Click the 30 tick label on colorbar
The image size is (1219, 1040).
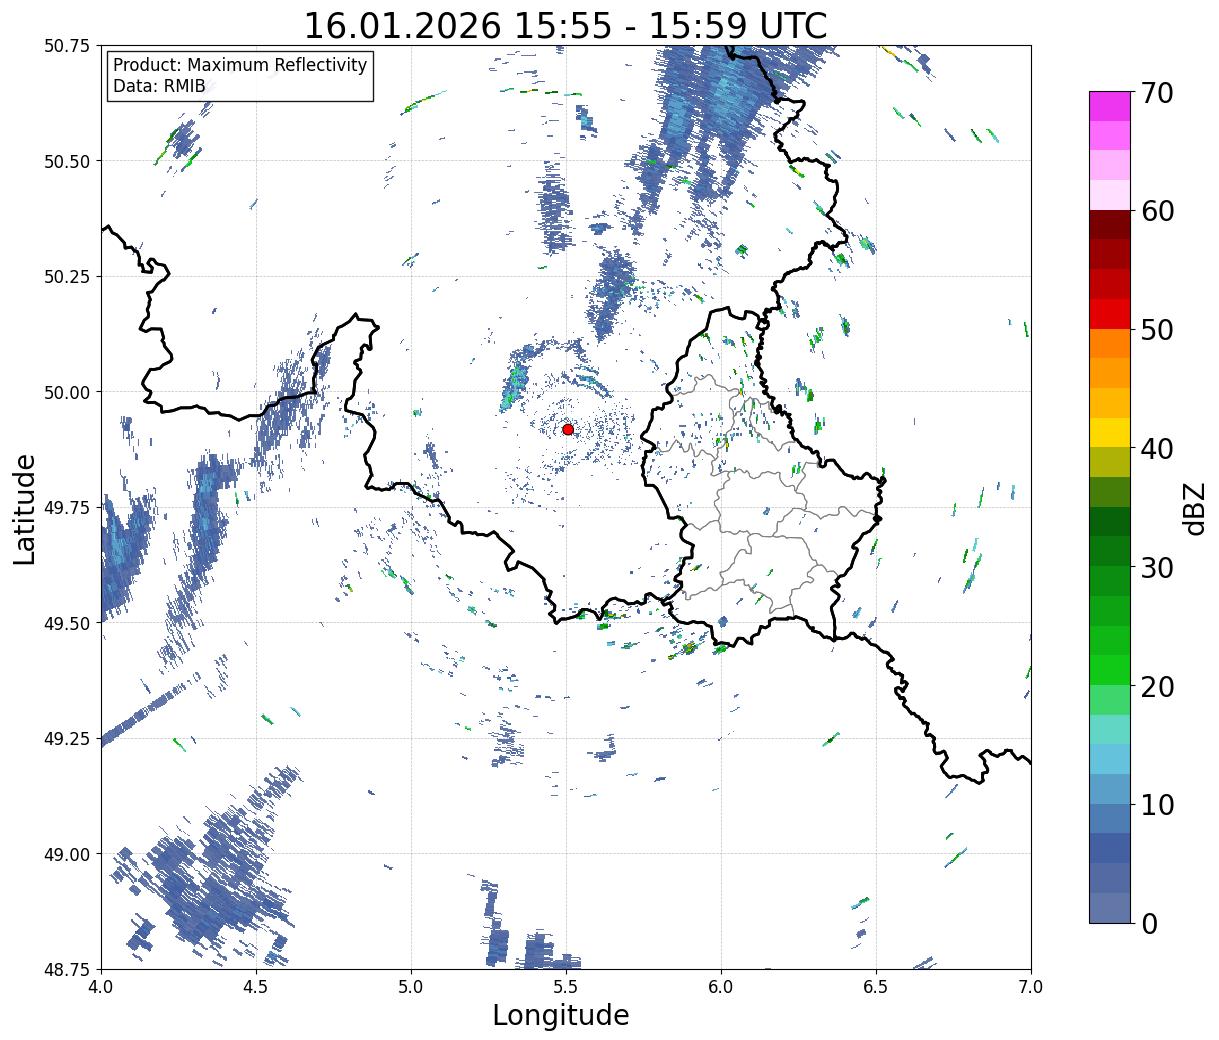[1157, 567]
